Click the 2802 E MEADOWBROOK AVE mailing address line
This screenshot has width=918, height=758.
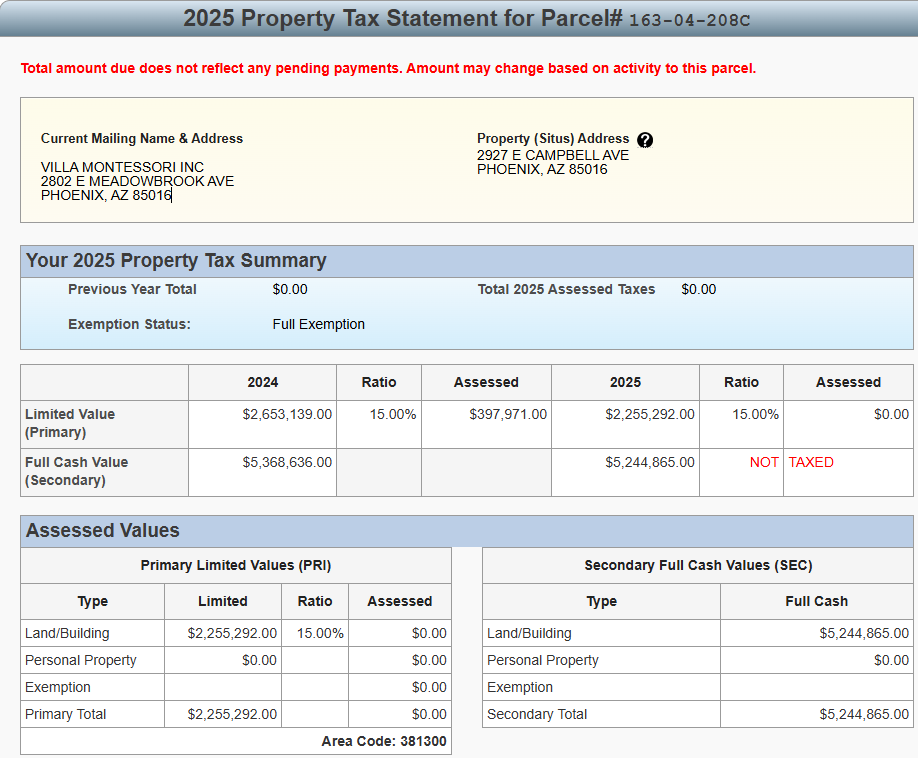(137, 181)
